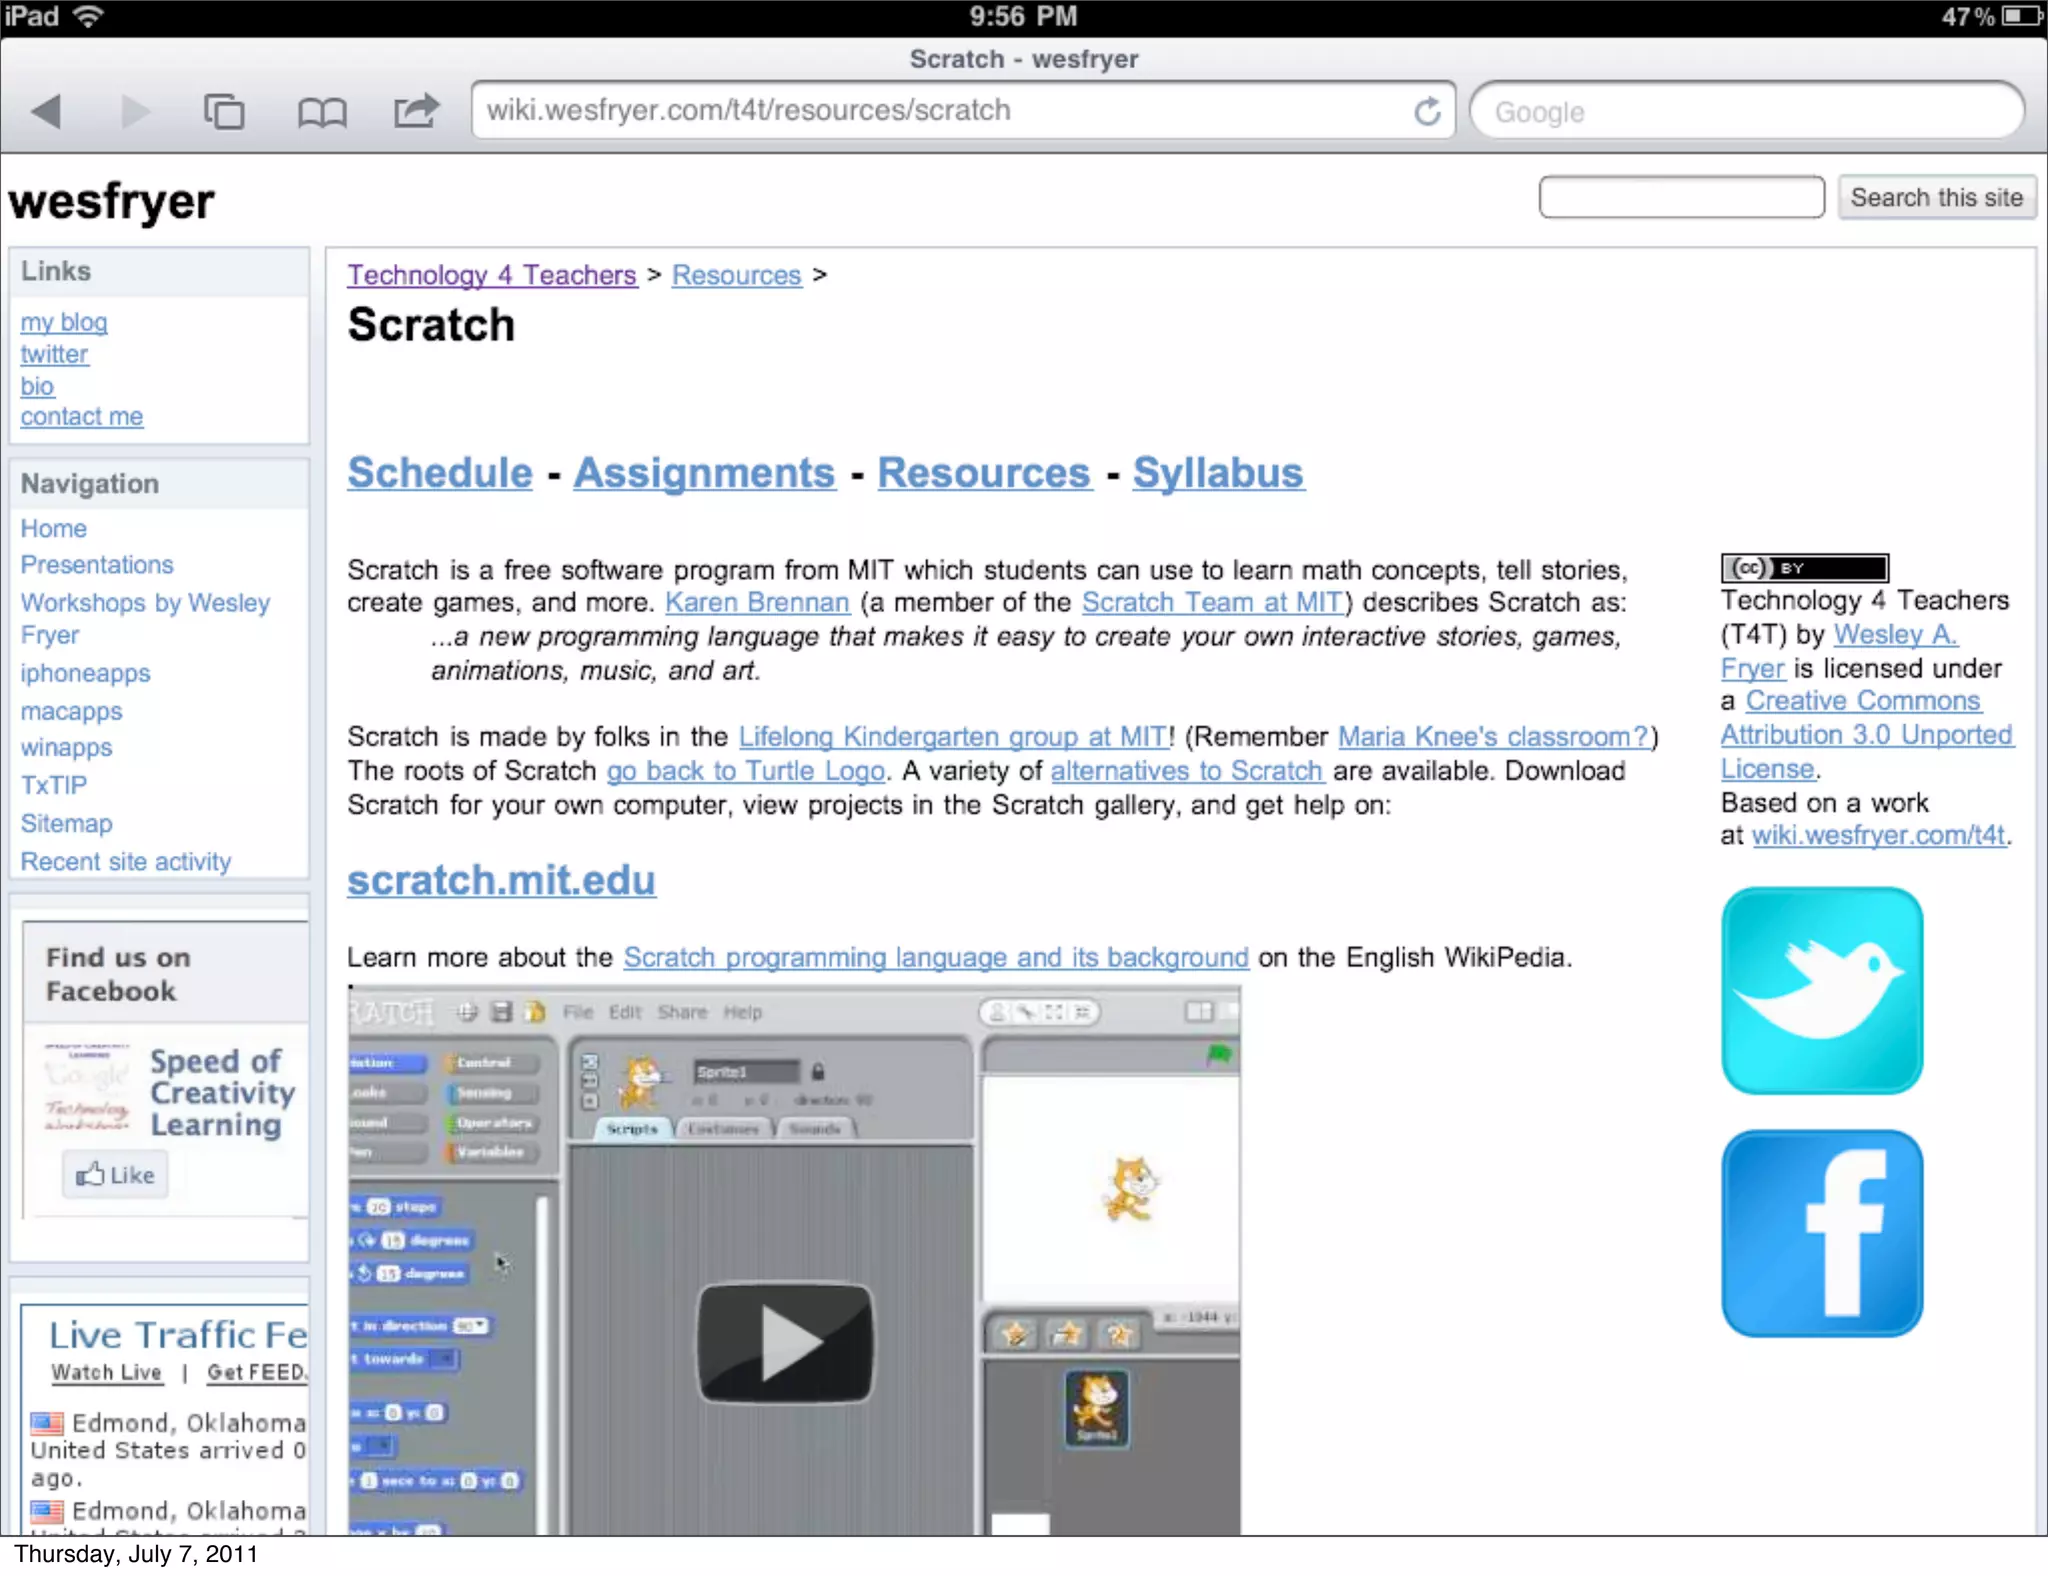
Task: Click the large Facebook icon
Action: click(1821, 1233)
